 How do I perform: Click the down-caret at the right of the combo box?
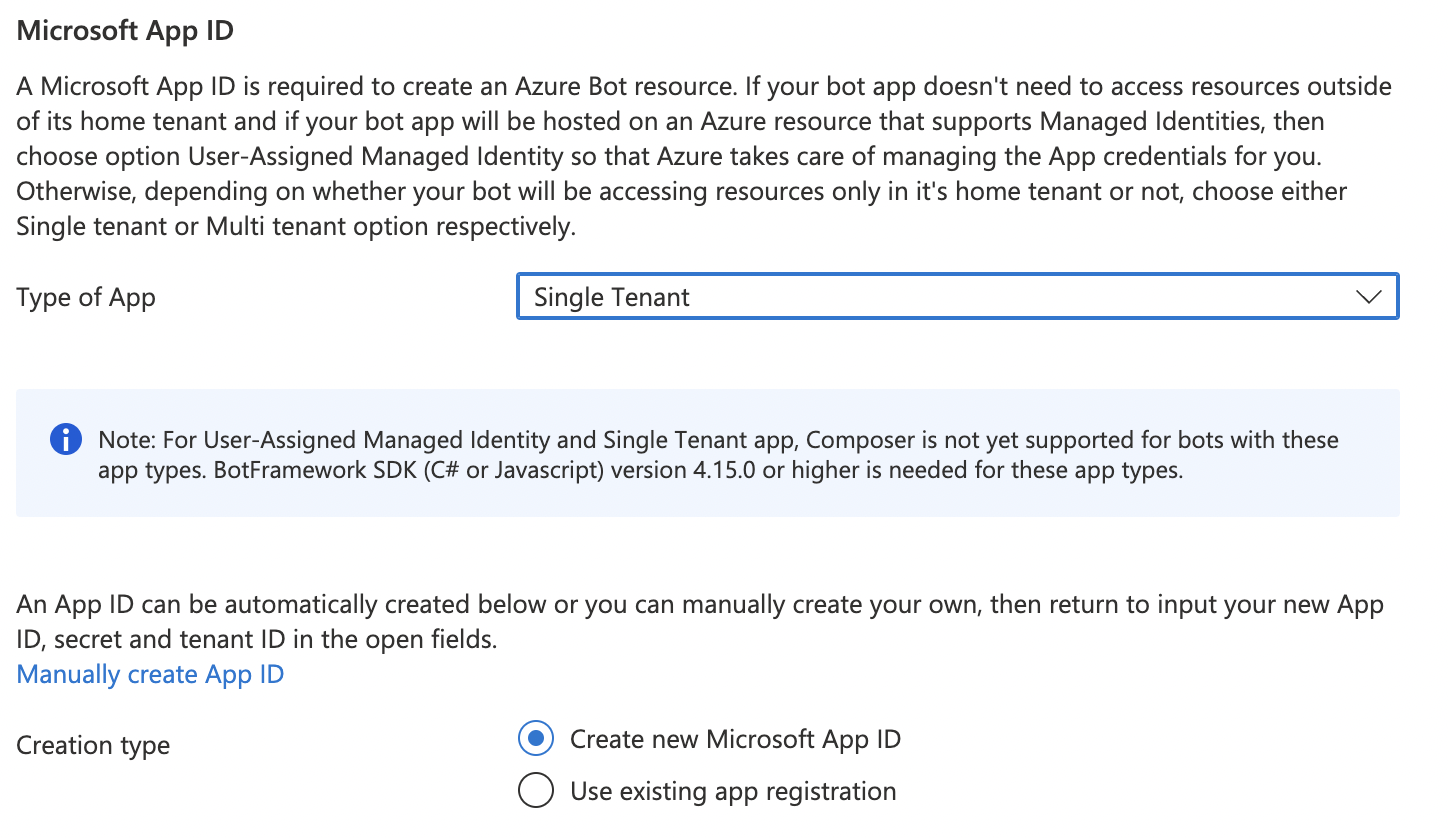pyautogui.click(x=1367, y=296)
